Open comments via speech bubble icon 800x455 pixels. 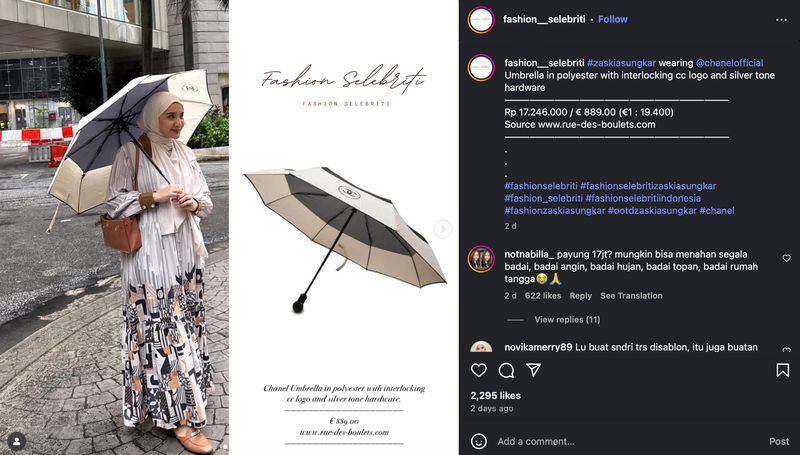tap(506, 370)
